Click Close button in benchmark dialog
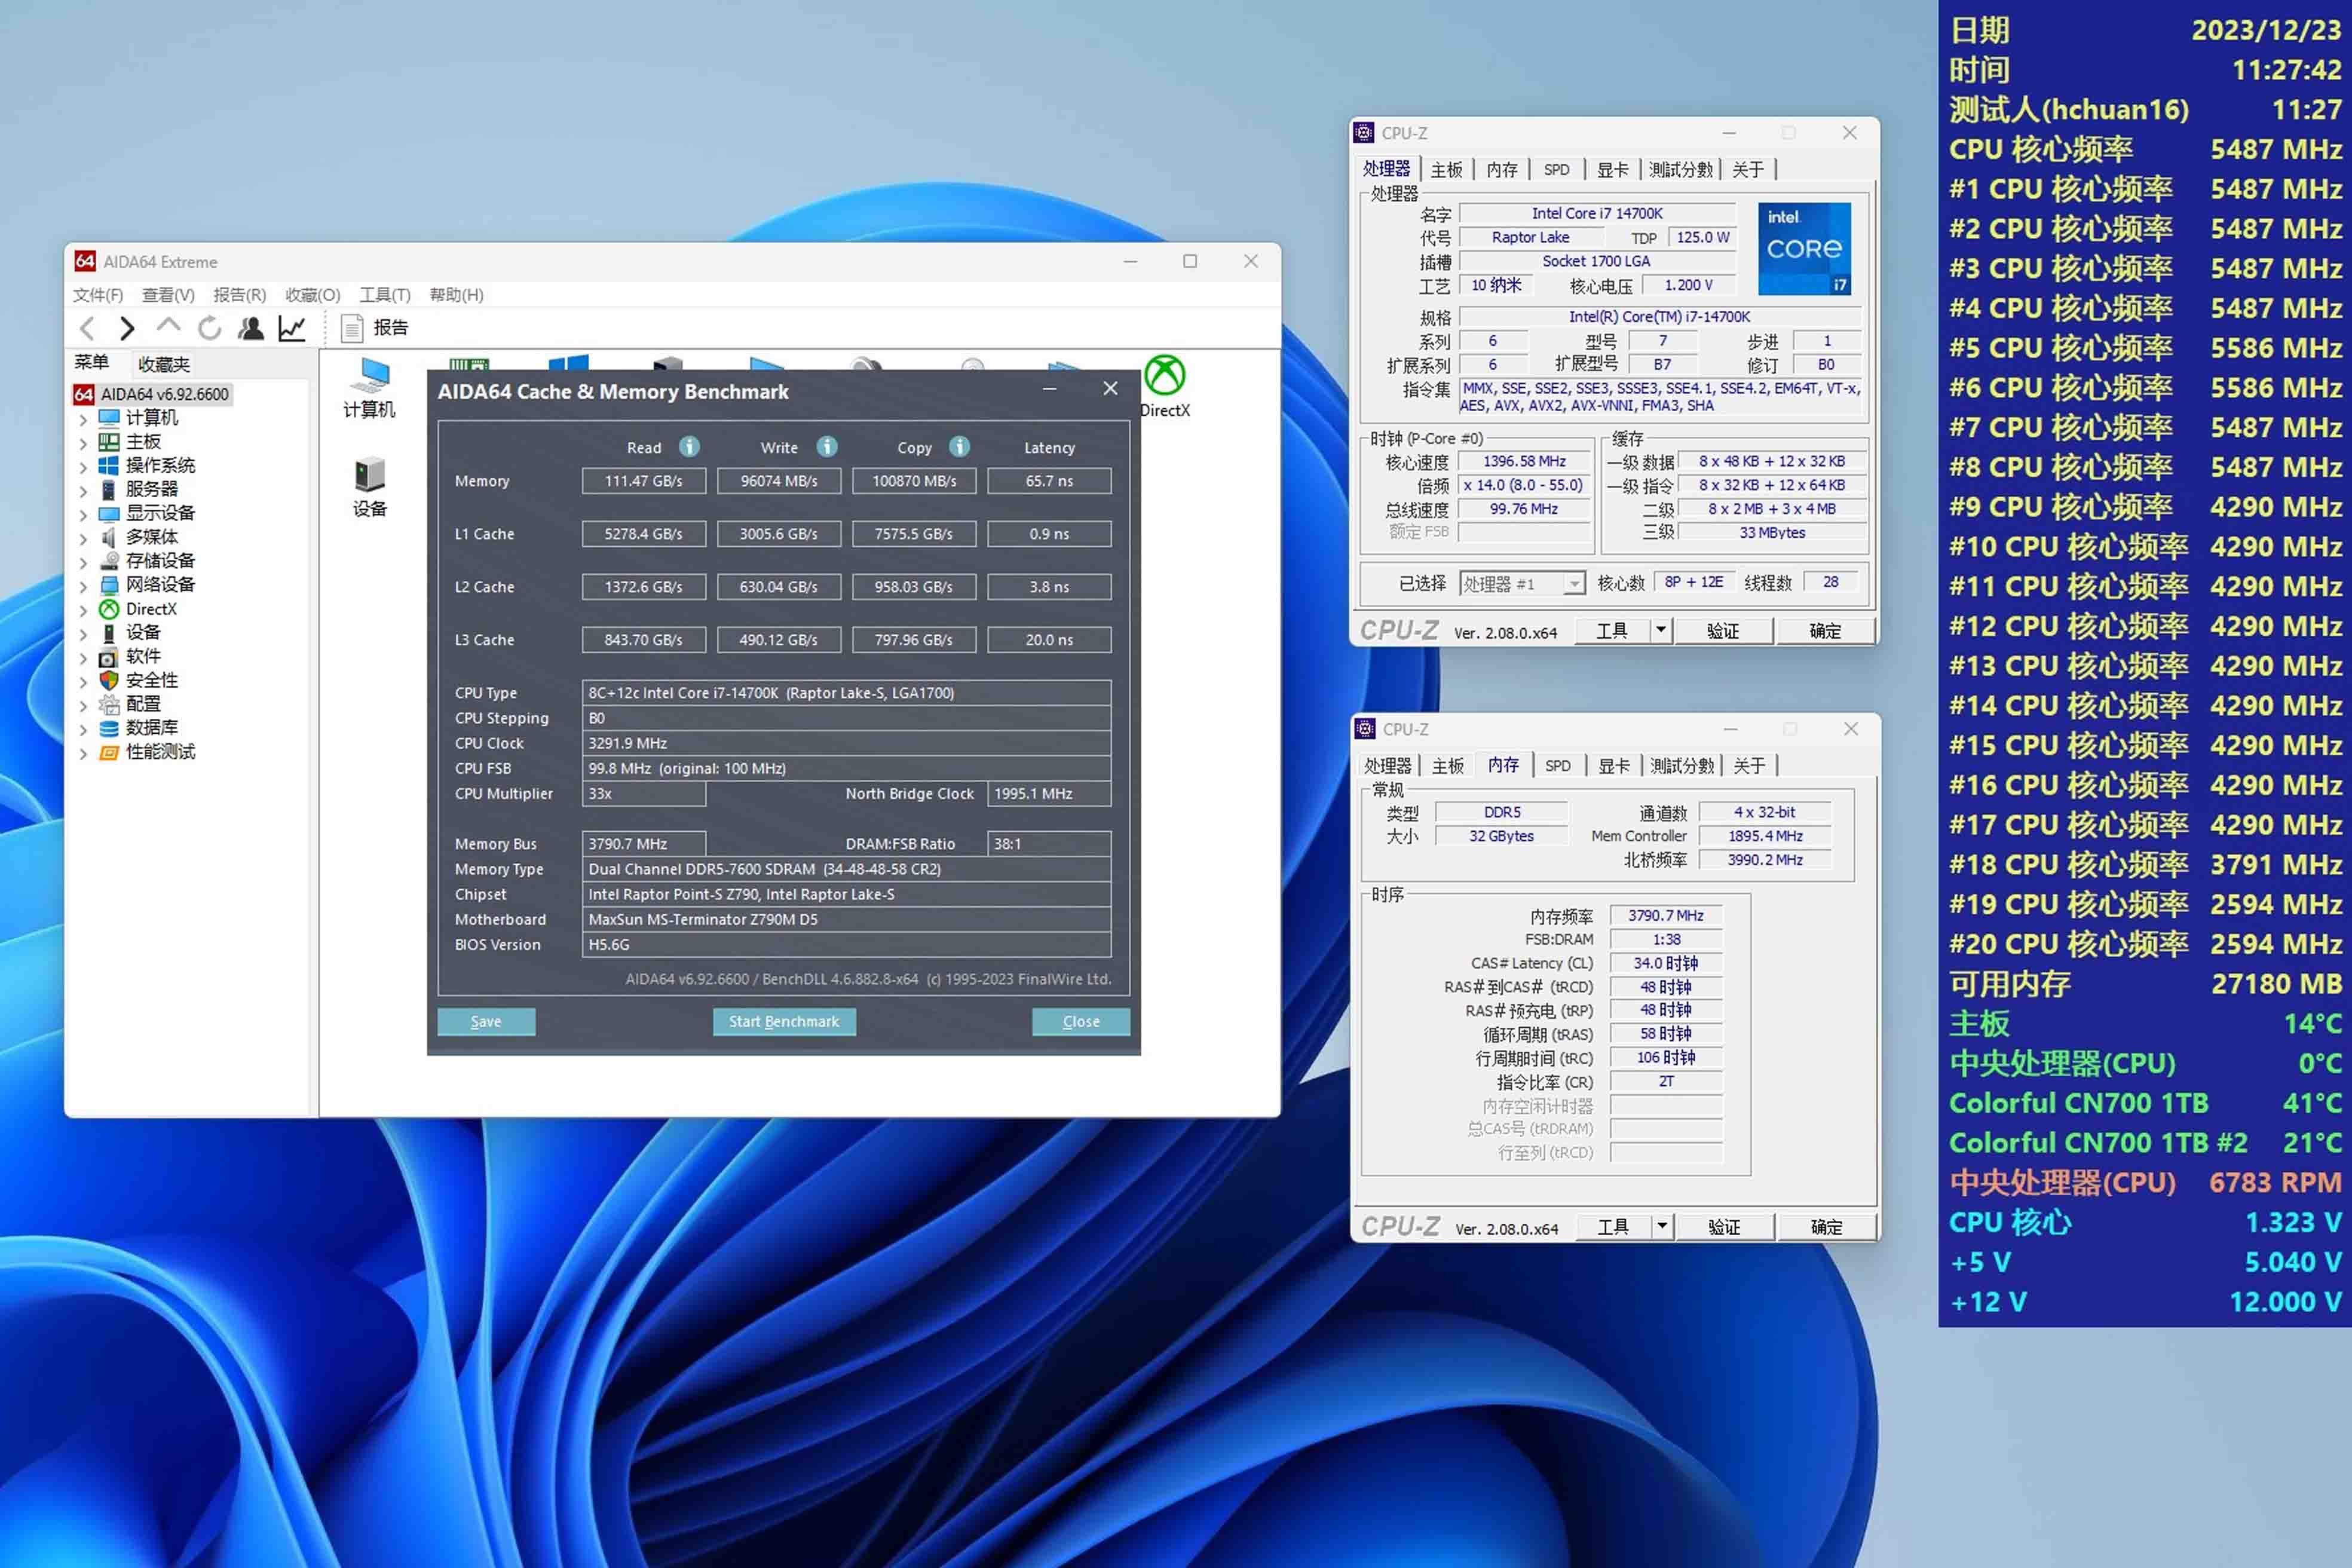Viewport: 2352px width, 1568px height. tap(1081, 1021)
